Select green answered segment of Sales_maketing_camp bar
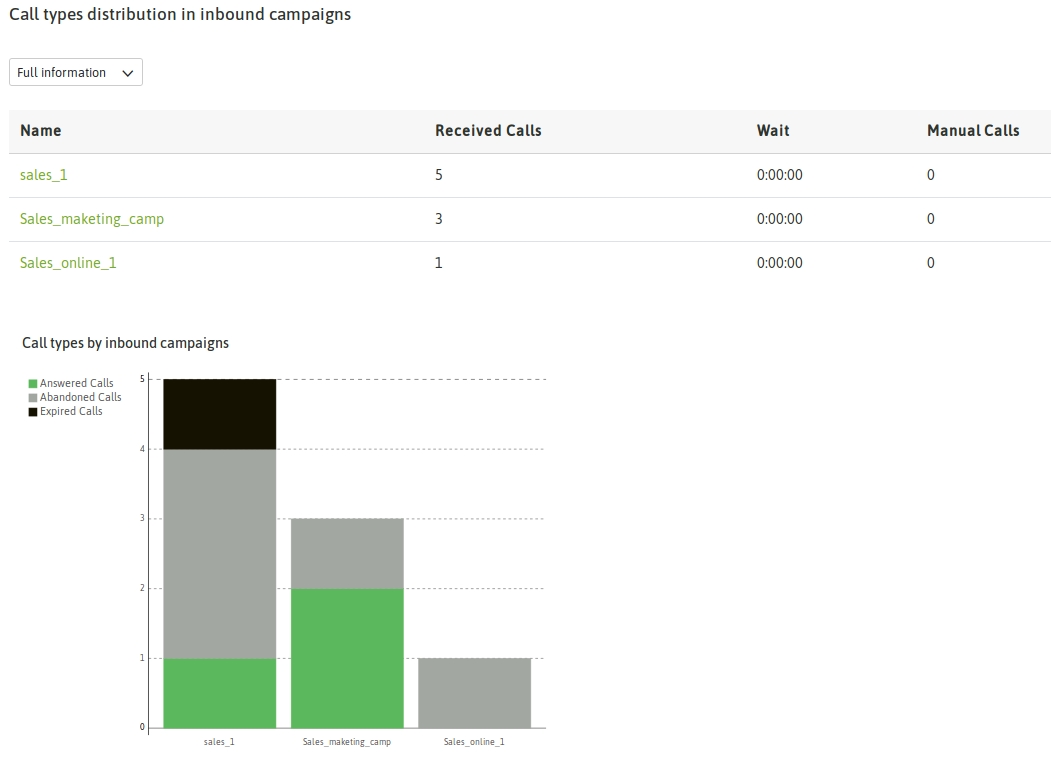The height and width of the screenshot is (758, 1051). [x=347, y=658]
